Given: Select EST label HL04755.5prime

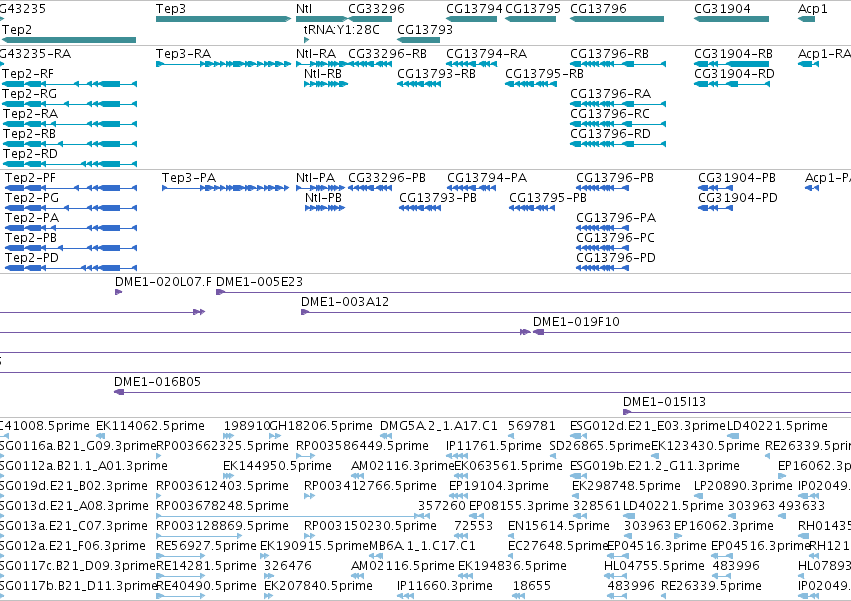Looking at the screenshot, I should point(655,566).
